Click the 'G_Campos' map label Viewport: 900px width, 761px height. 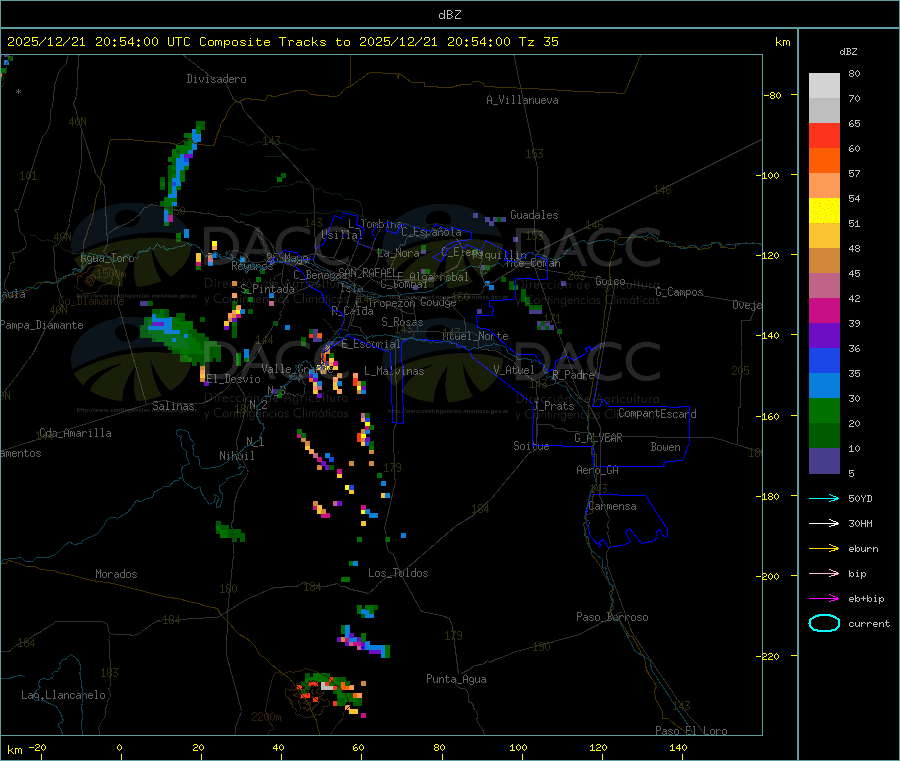pyautogui.click(x=679, y=292)
